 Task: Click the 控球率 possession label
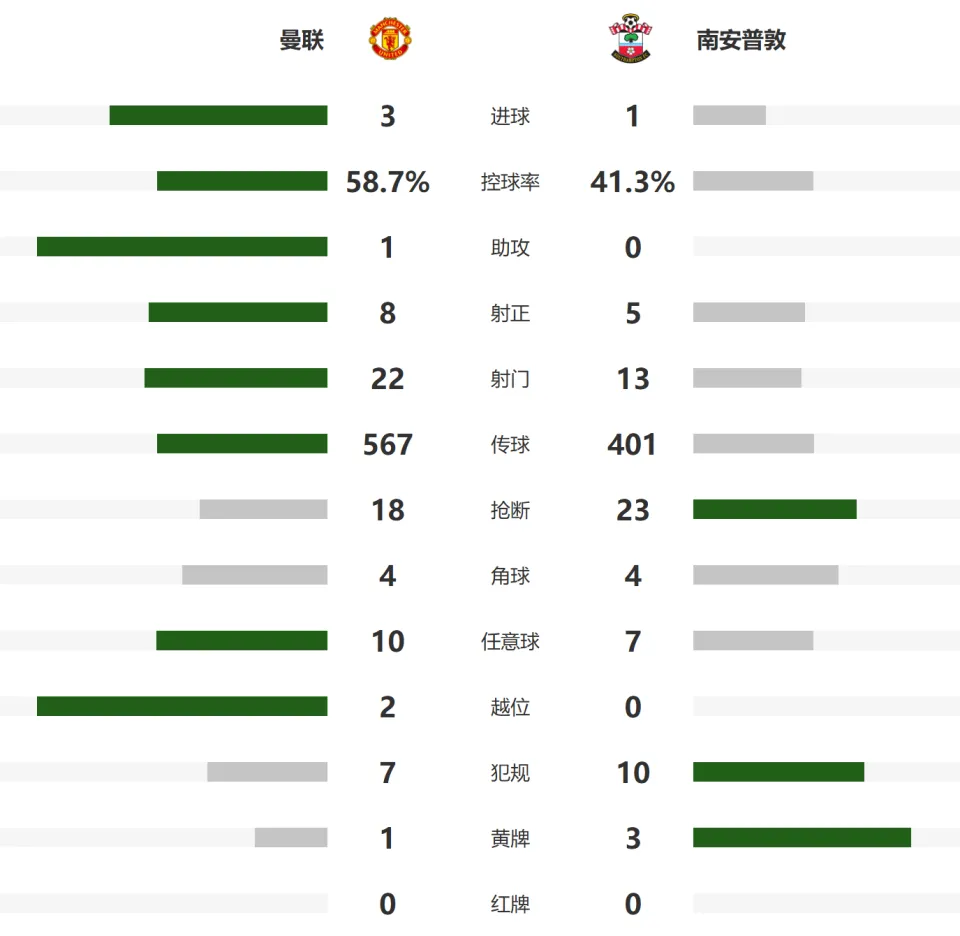point(510,182)
